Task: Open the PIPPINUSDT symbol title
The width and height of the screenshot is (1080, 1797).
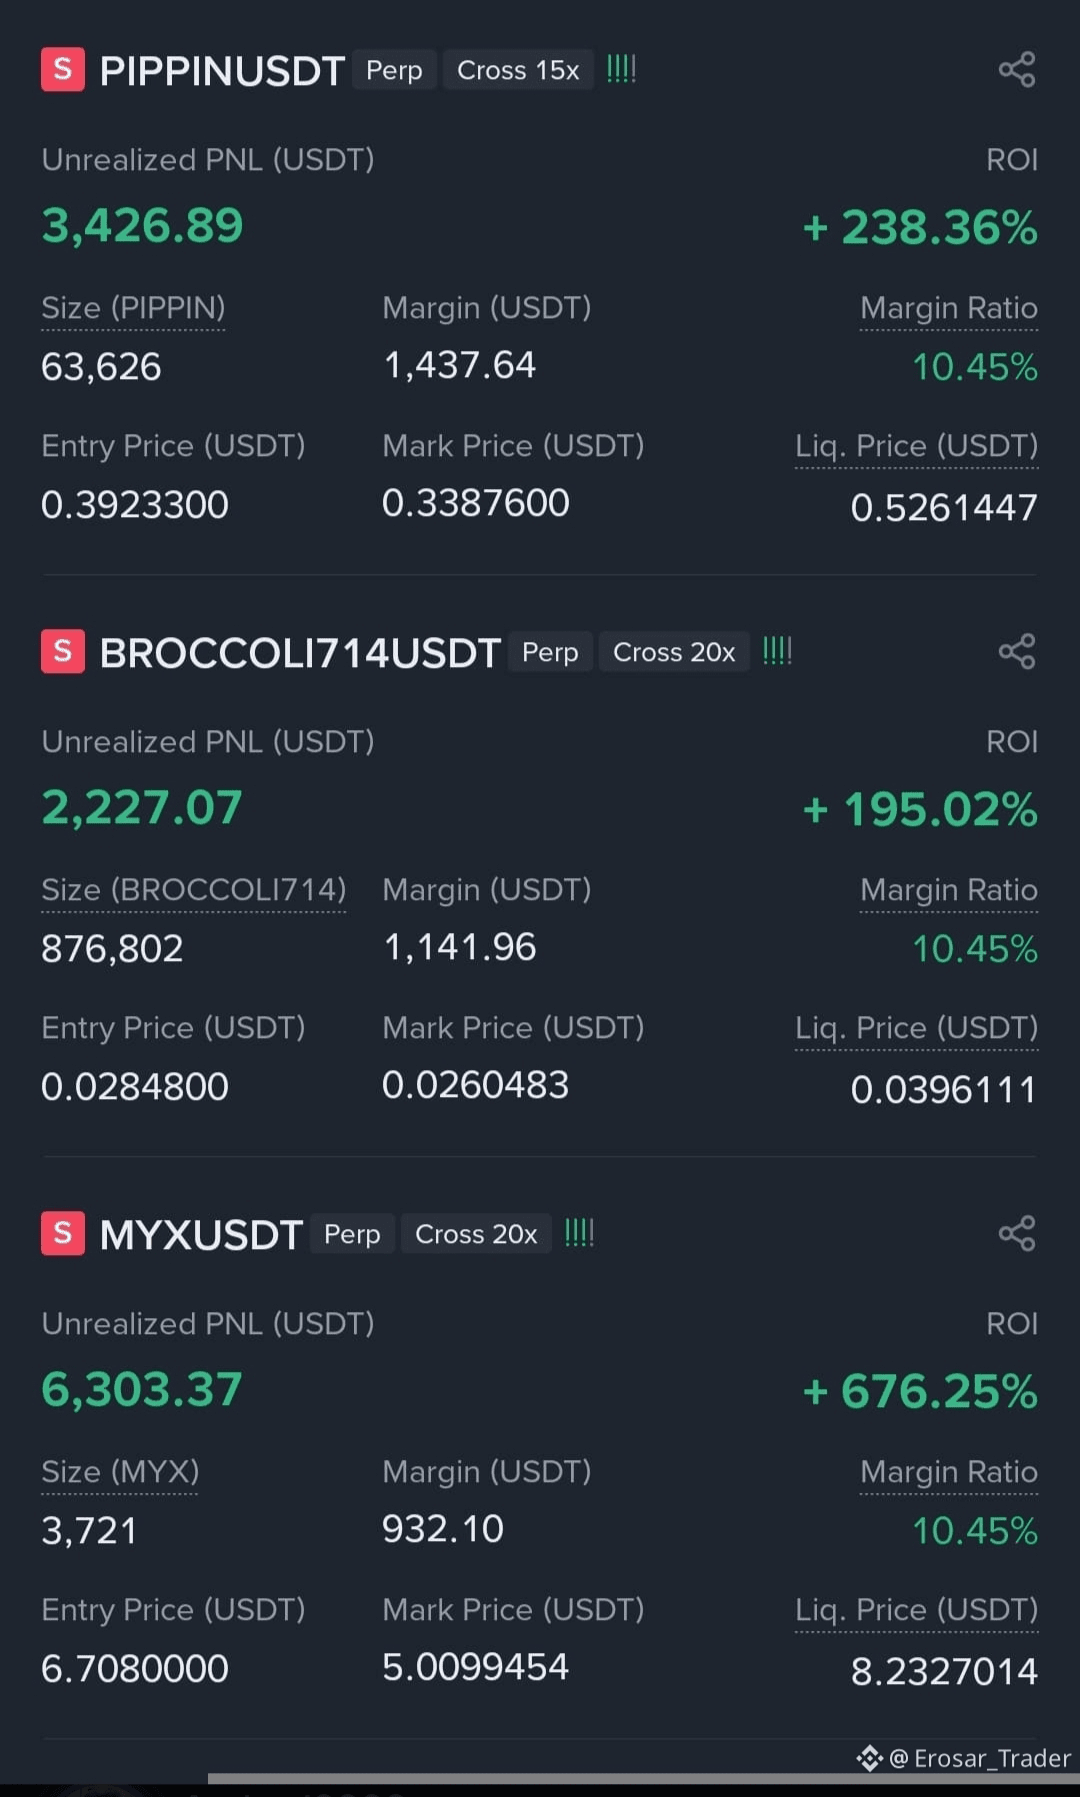Action: (x=222, y=71)
